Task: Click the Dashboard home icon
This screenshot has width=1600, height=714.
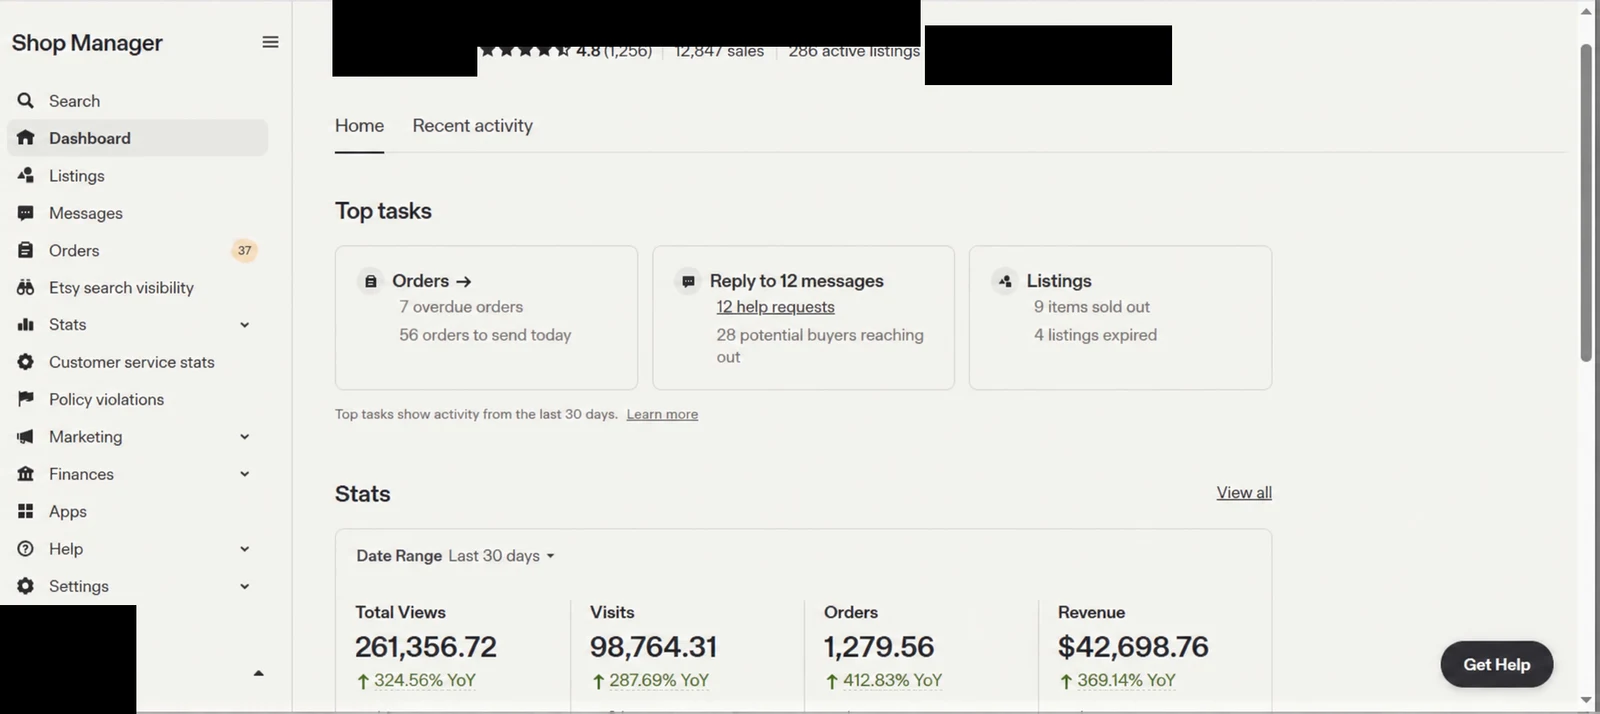Action: coord(26,138)
